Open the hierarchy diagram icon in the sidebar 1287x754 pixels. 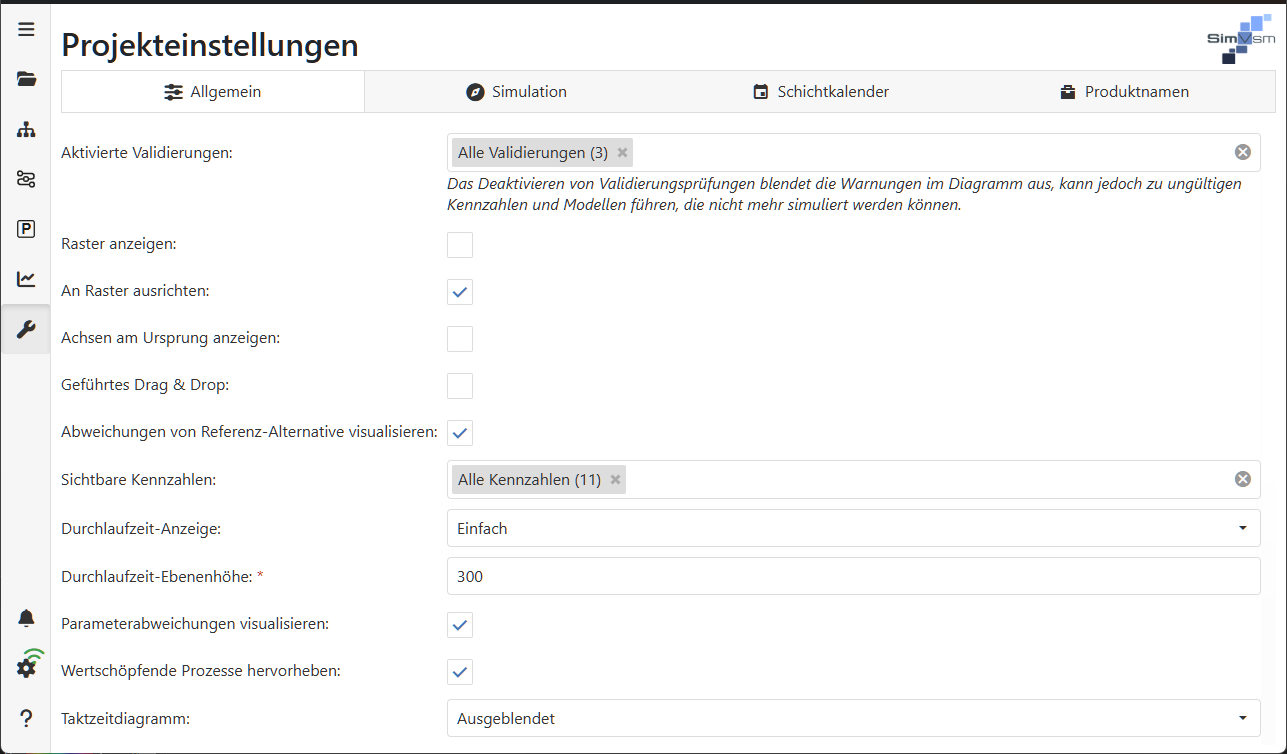26,129
